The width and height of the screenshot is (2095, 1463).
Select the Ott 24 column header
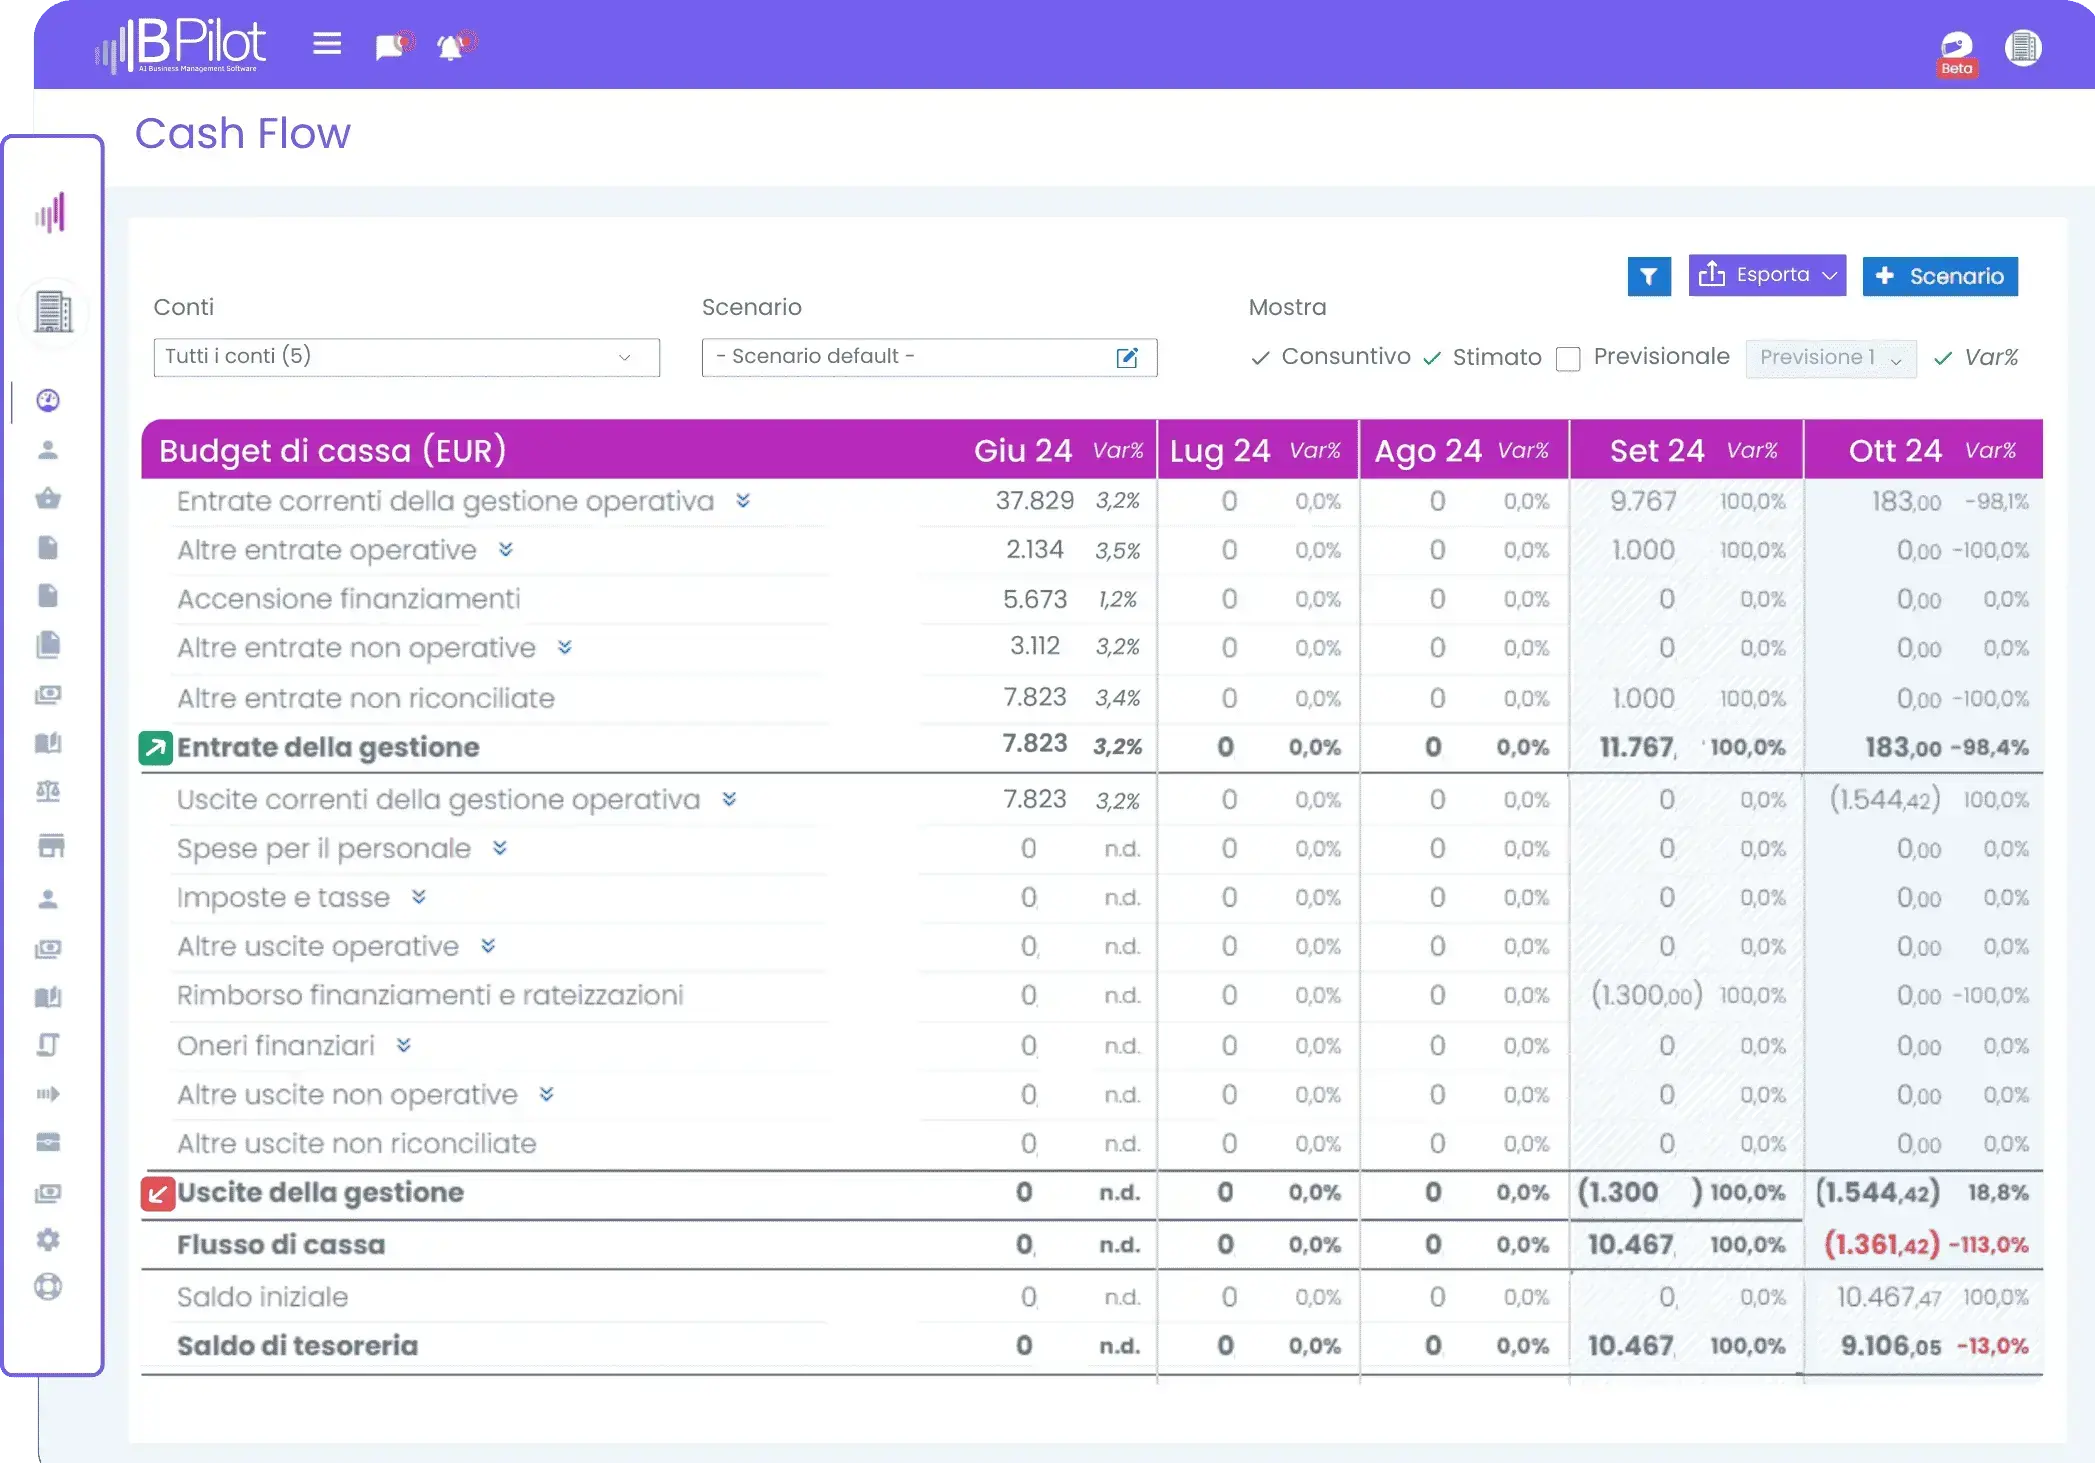1895,450
